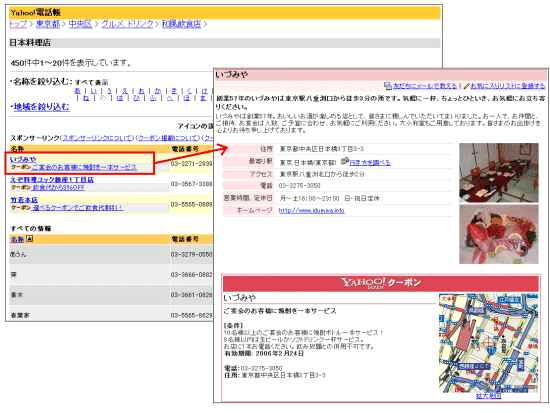This screenshot has height=413, width=550.
Task: Filter names by え
Action: pos(125,91)
